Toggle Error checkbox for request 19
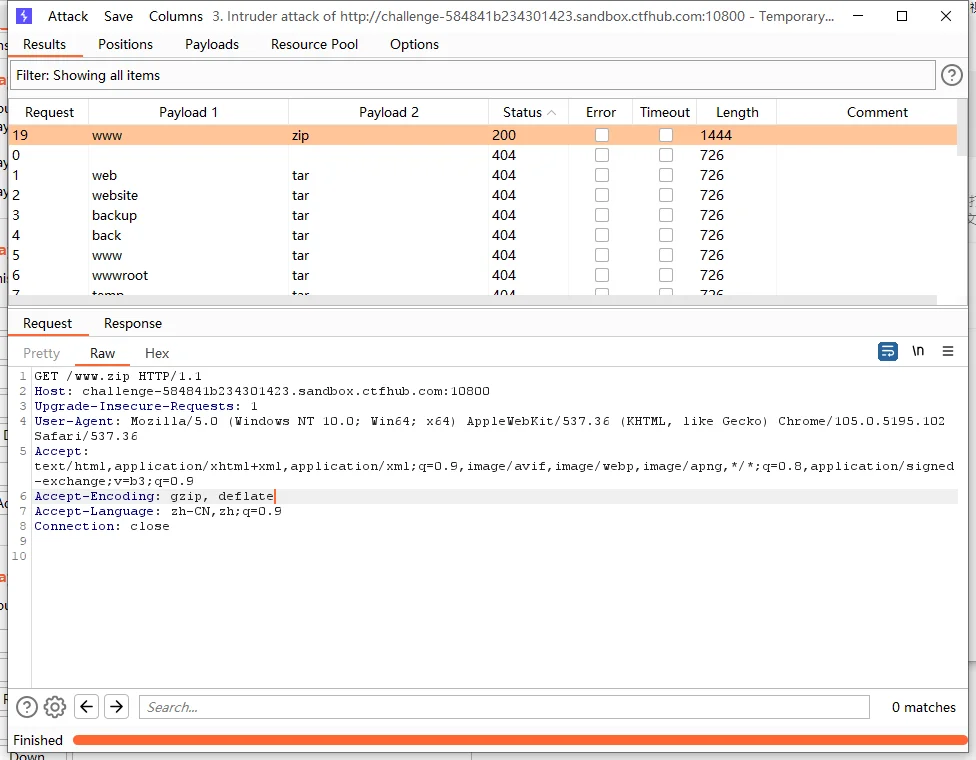Screen dimensions: 976x760 [x=602, y=135]
